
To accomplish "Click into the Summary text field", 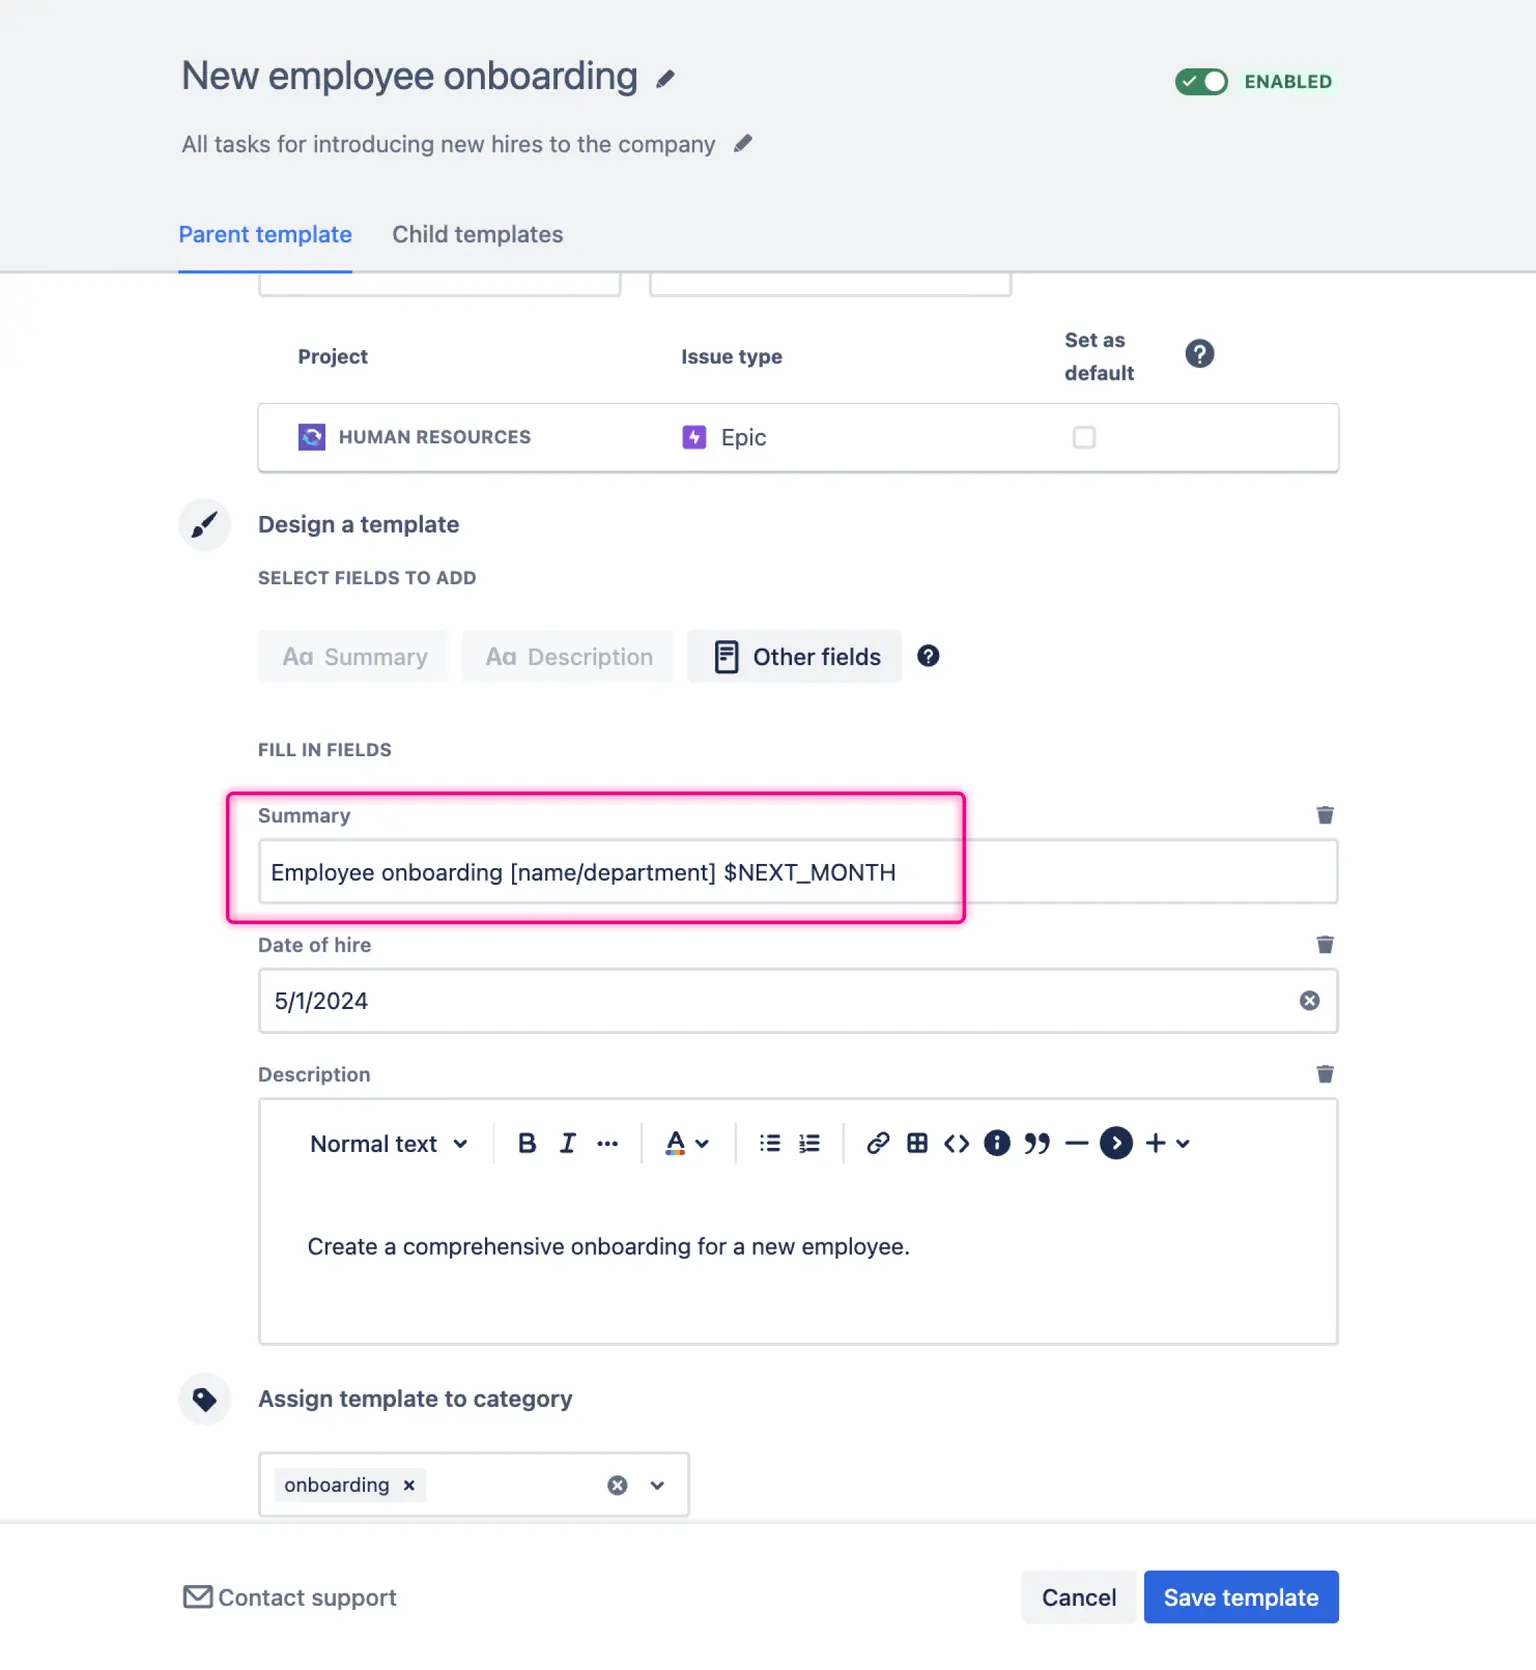I will pyautogui.click(x=797, y=872).
